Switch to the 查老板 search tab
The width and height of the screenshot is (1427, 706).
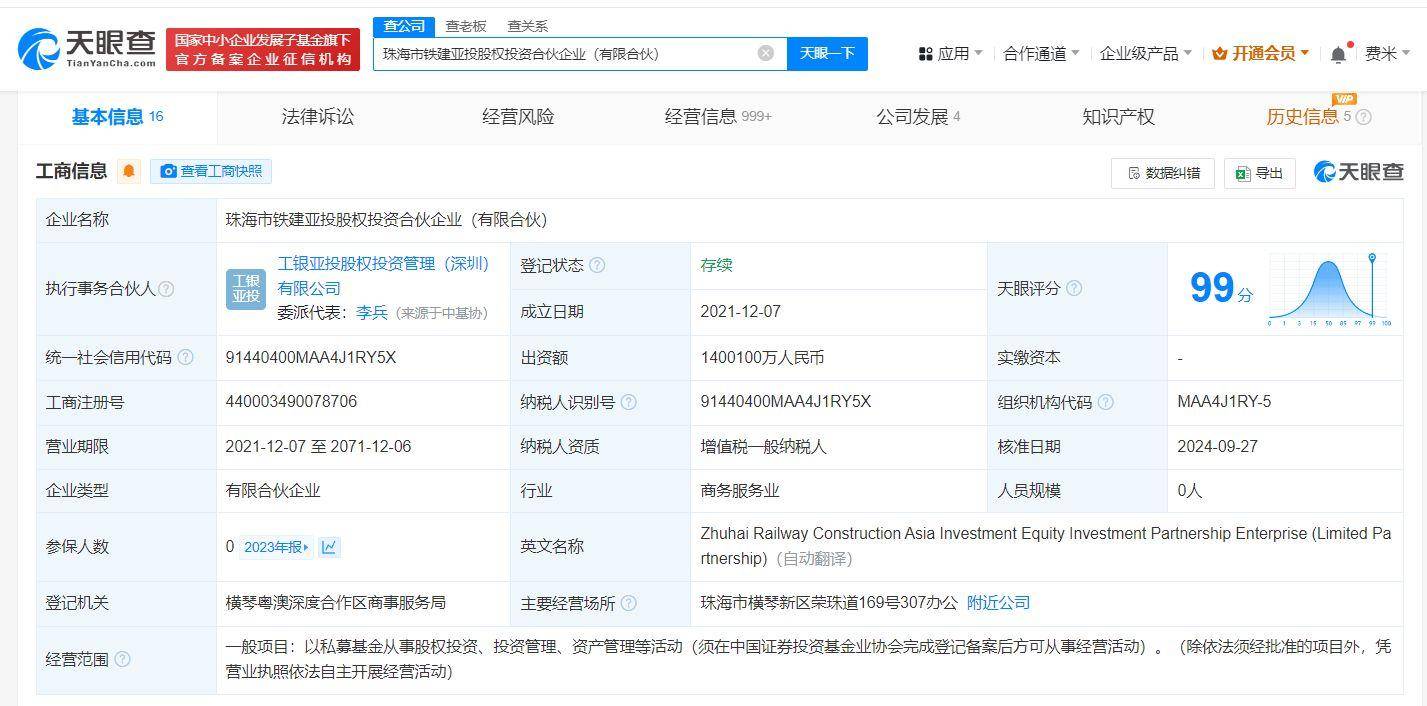click(466, 26)
